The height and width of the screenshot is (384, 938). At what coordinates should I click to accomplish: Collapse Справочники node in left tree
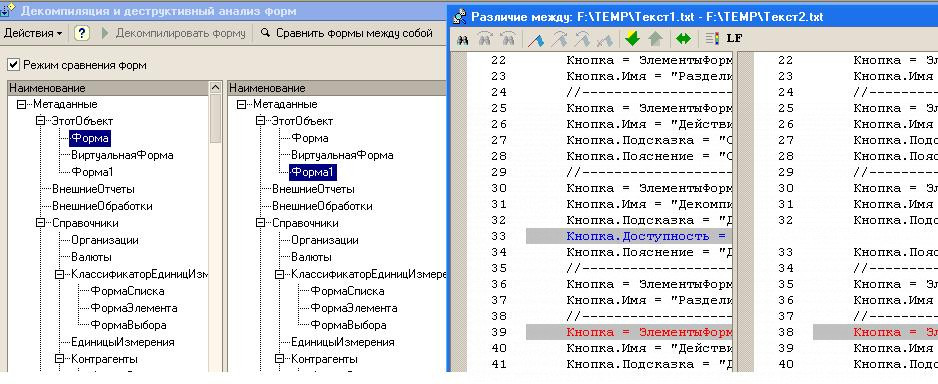[x=41, y=223]
